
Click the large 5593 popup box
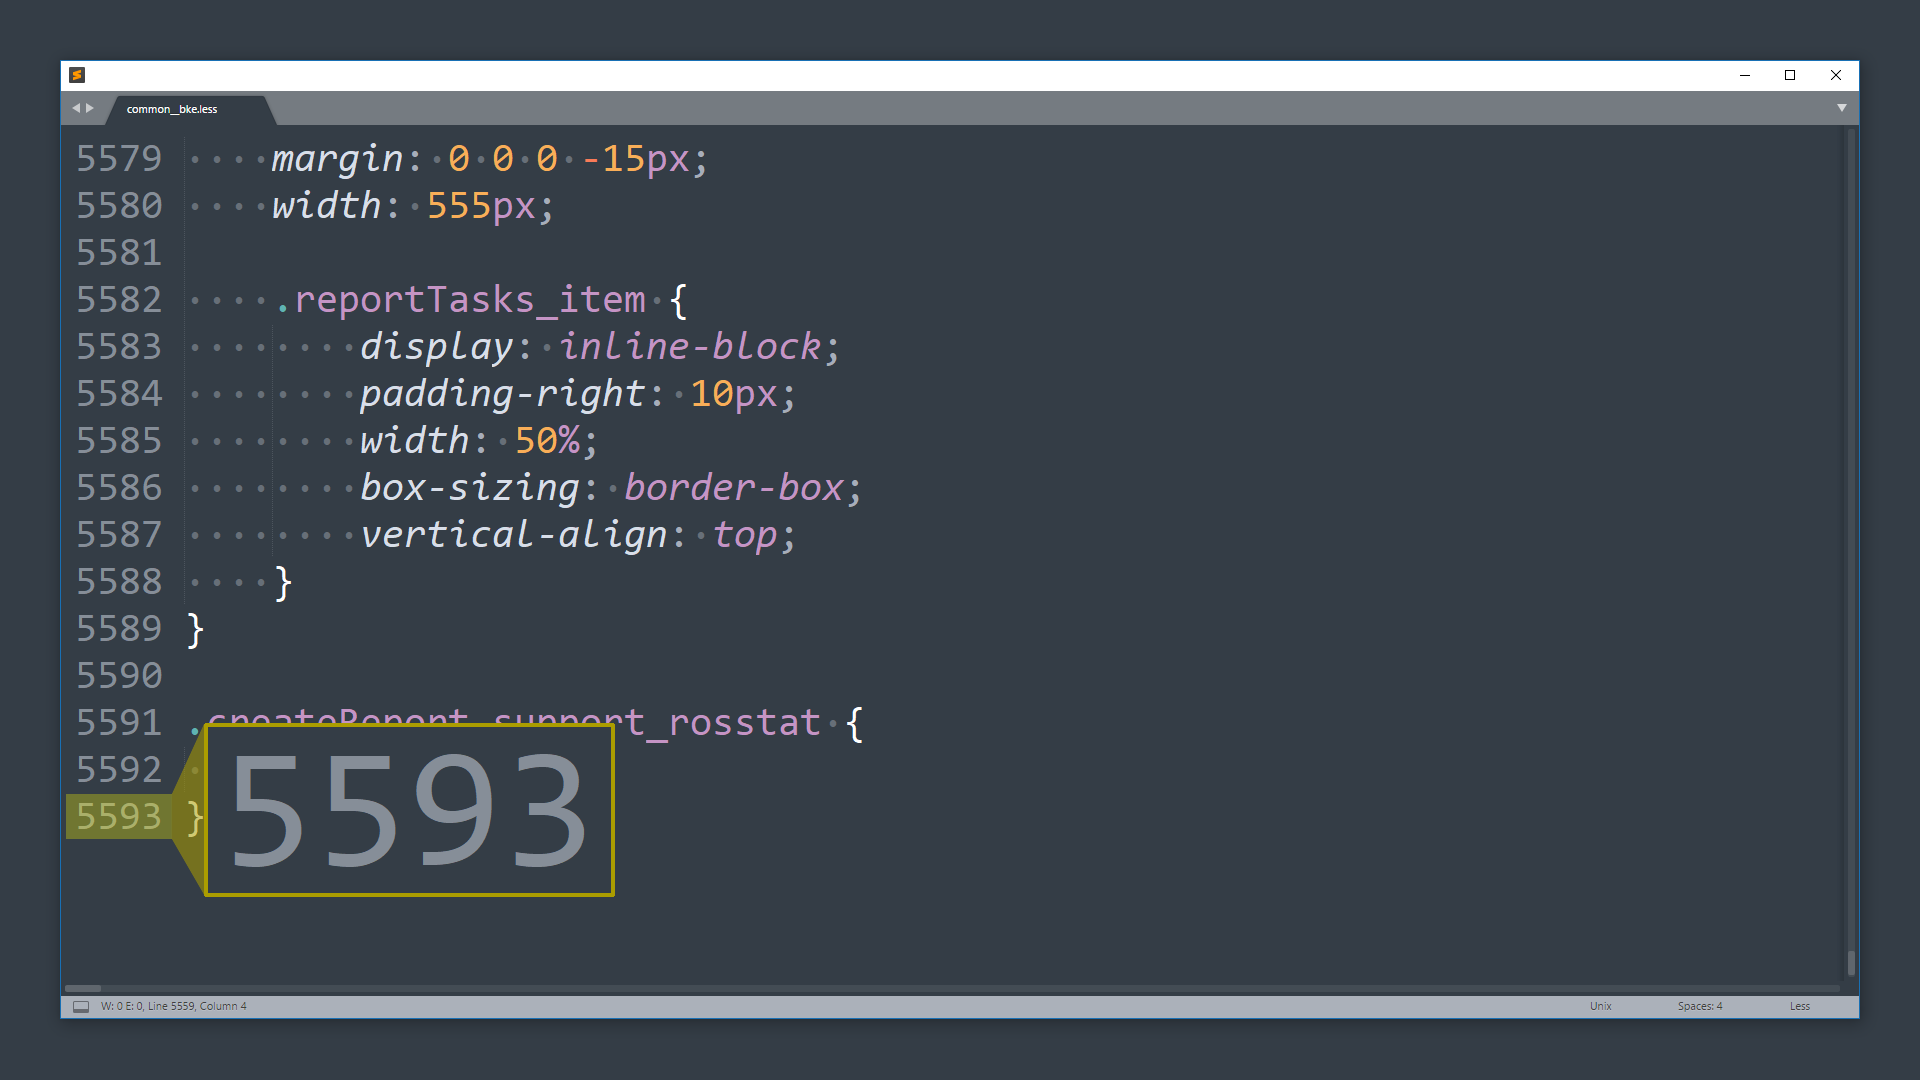pyautogui.click(x=409, y=810)
